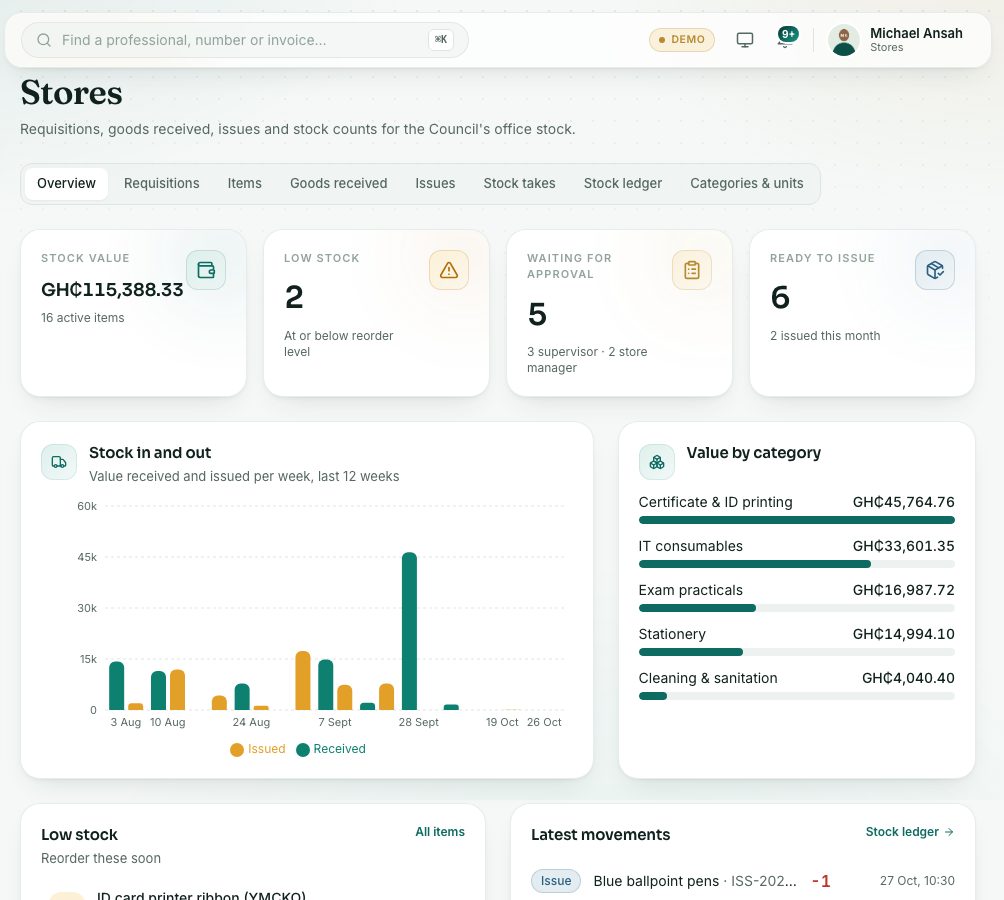Click the Low stock section title
The width and height of the screenshot is (1004, 900).
79,835
